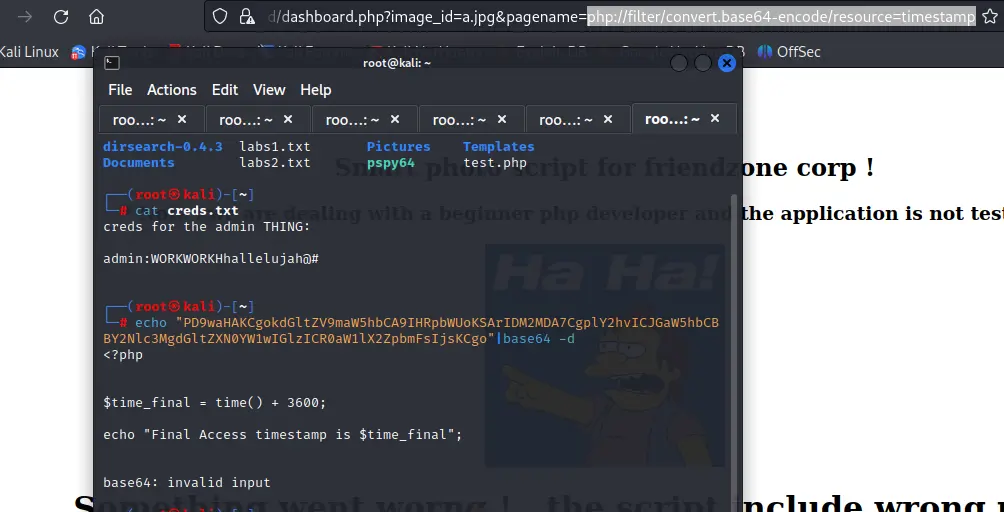Click the browser forward arrow button
Screen dimensions: 1004x512
tap(25, 17)
